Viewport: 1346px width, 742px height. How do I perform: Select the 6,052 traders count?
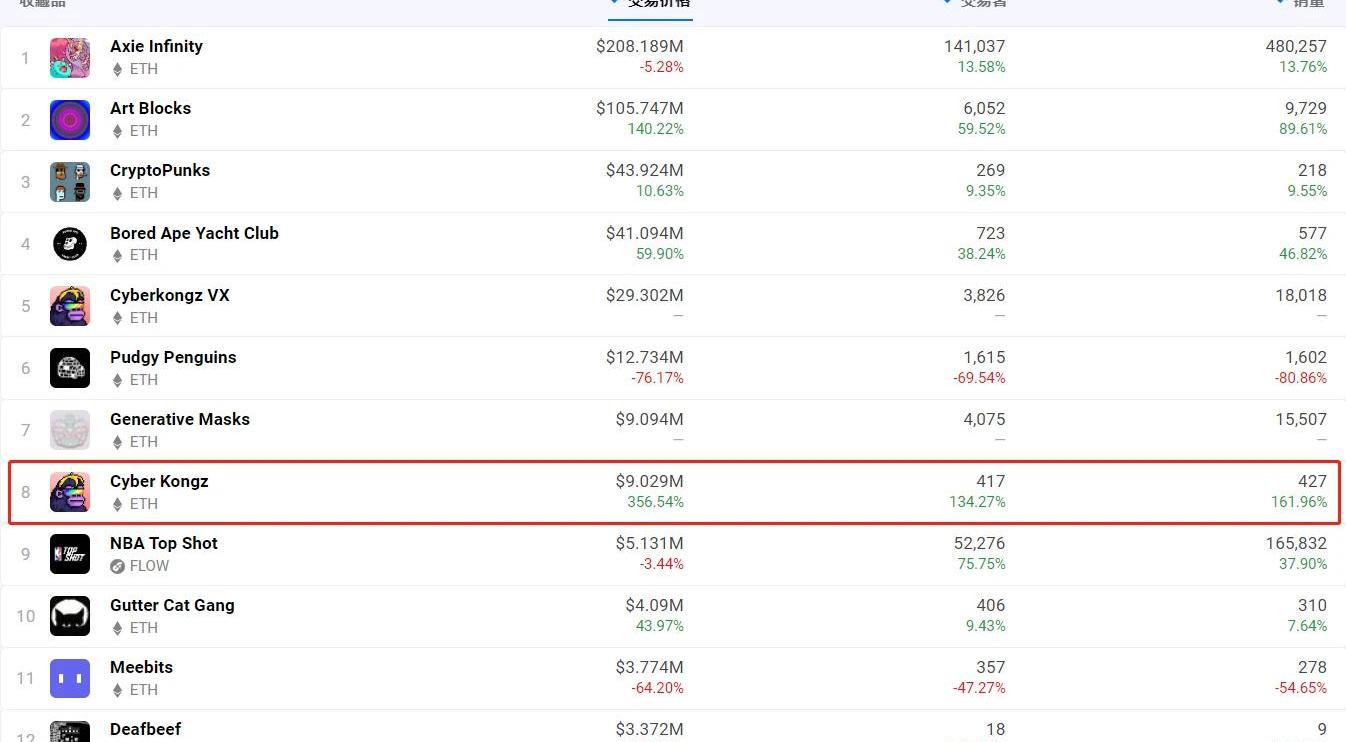tap(984, 108)
